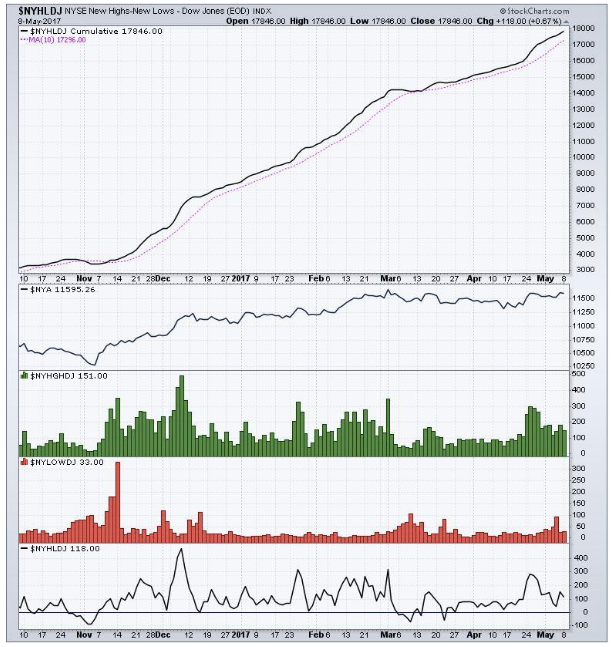Open the StockCharts.com copyright link
This screenshot has width=612, height=647.
pyautogui.click(x=534, y=11)
